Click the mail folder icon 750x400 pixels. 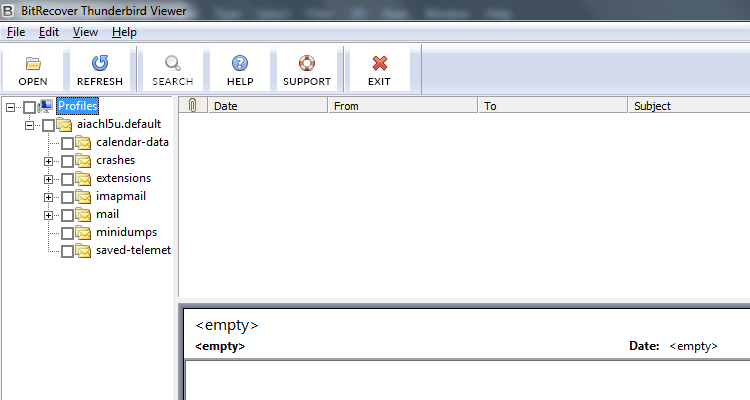[83, 215]
